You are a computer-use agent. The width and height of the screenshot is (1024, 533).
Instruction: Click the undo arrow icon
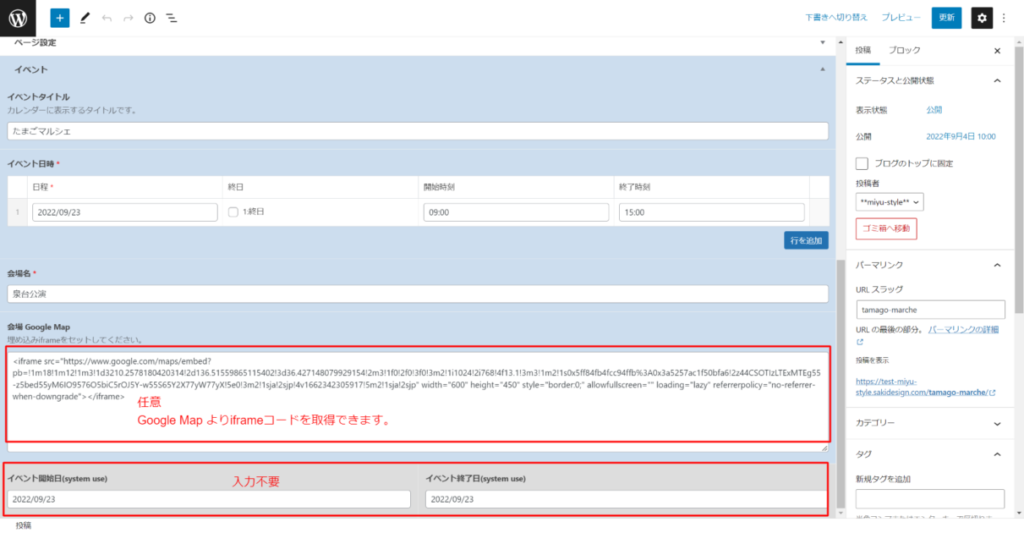coord(107,18)
